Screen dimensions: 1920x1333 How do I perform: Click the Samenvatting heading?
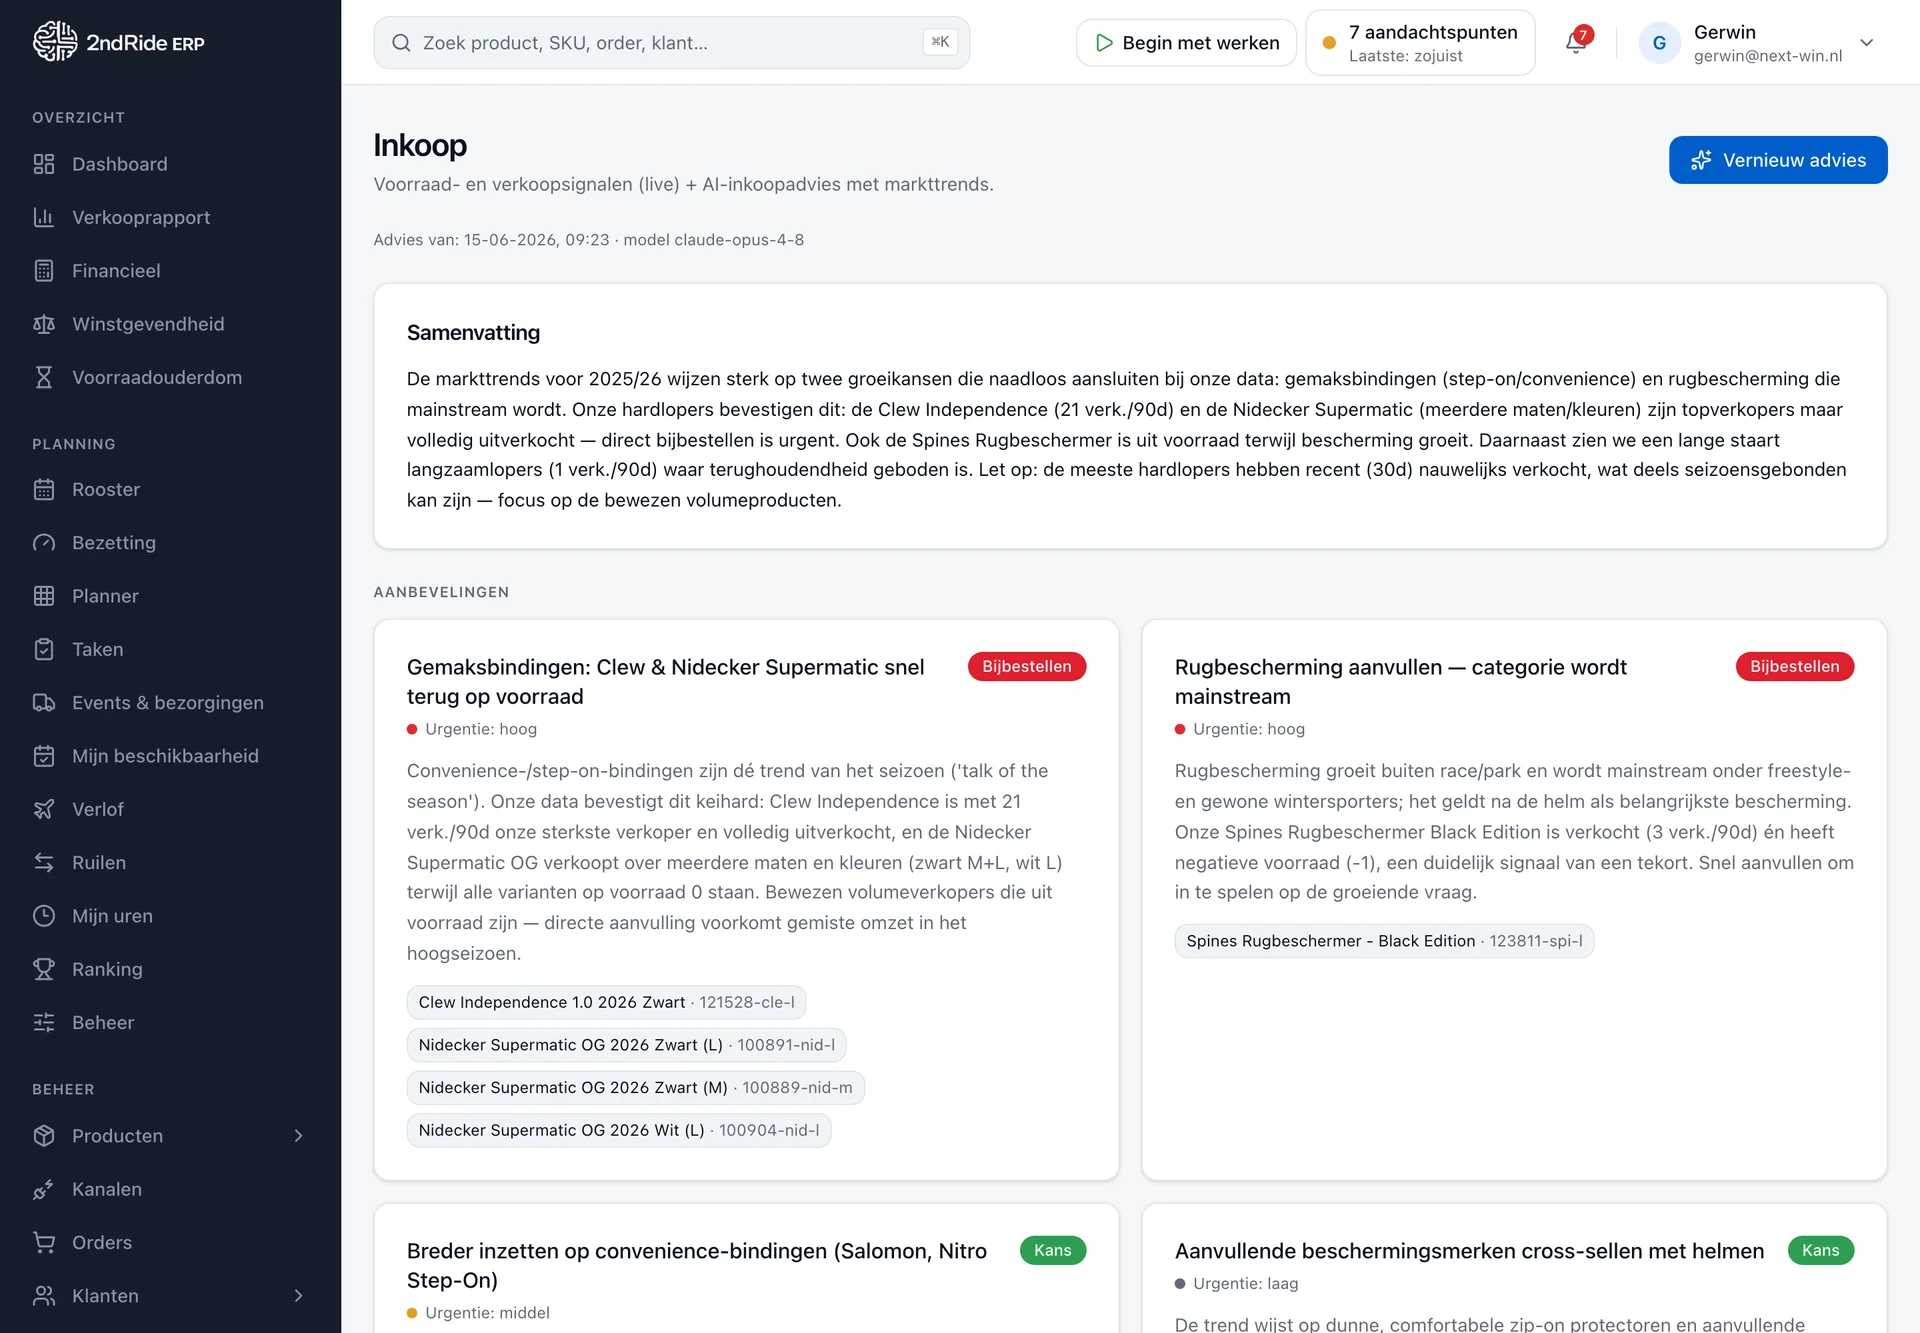click(473, 333)
